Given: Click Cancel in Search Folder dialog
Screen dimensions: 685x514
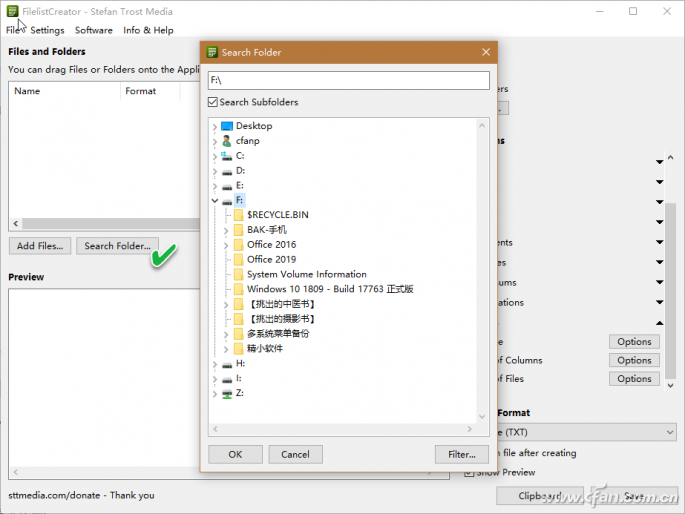Looking at the screenshot, I should point(295,455).
